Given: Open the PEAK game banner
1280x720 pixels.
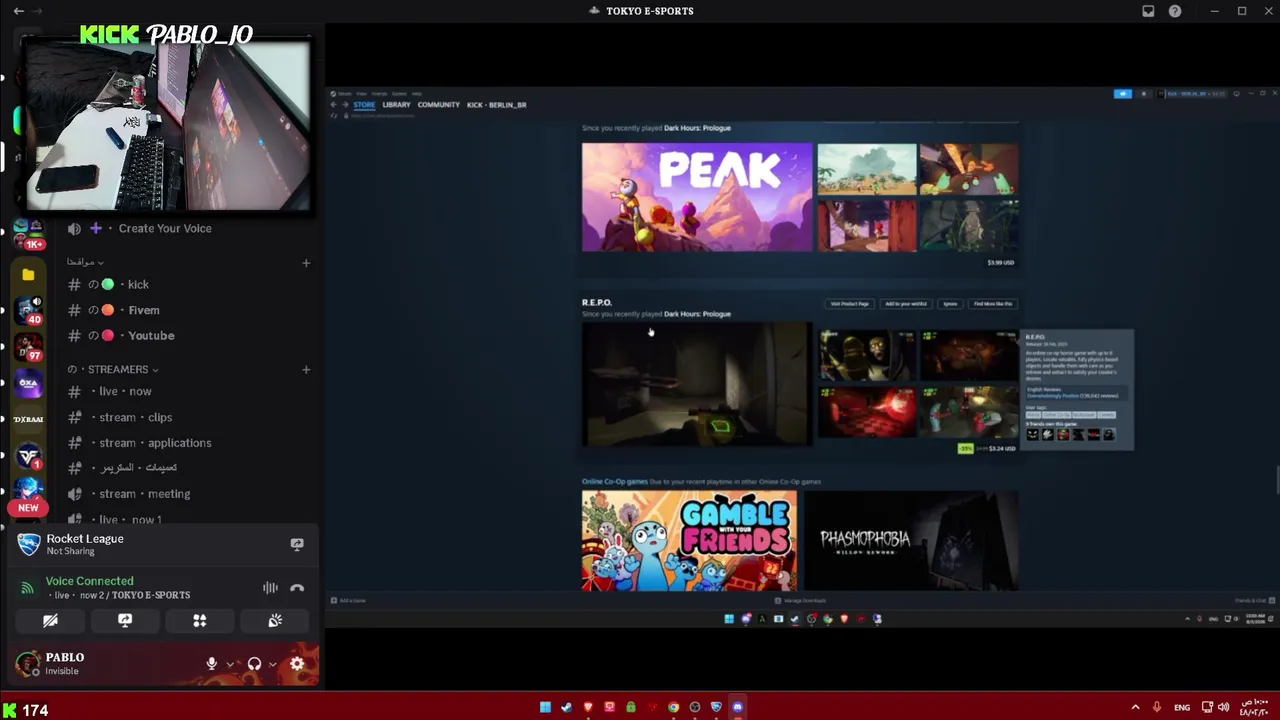Looking at the screenshot, I should (x=697, y=197).
